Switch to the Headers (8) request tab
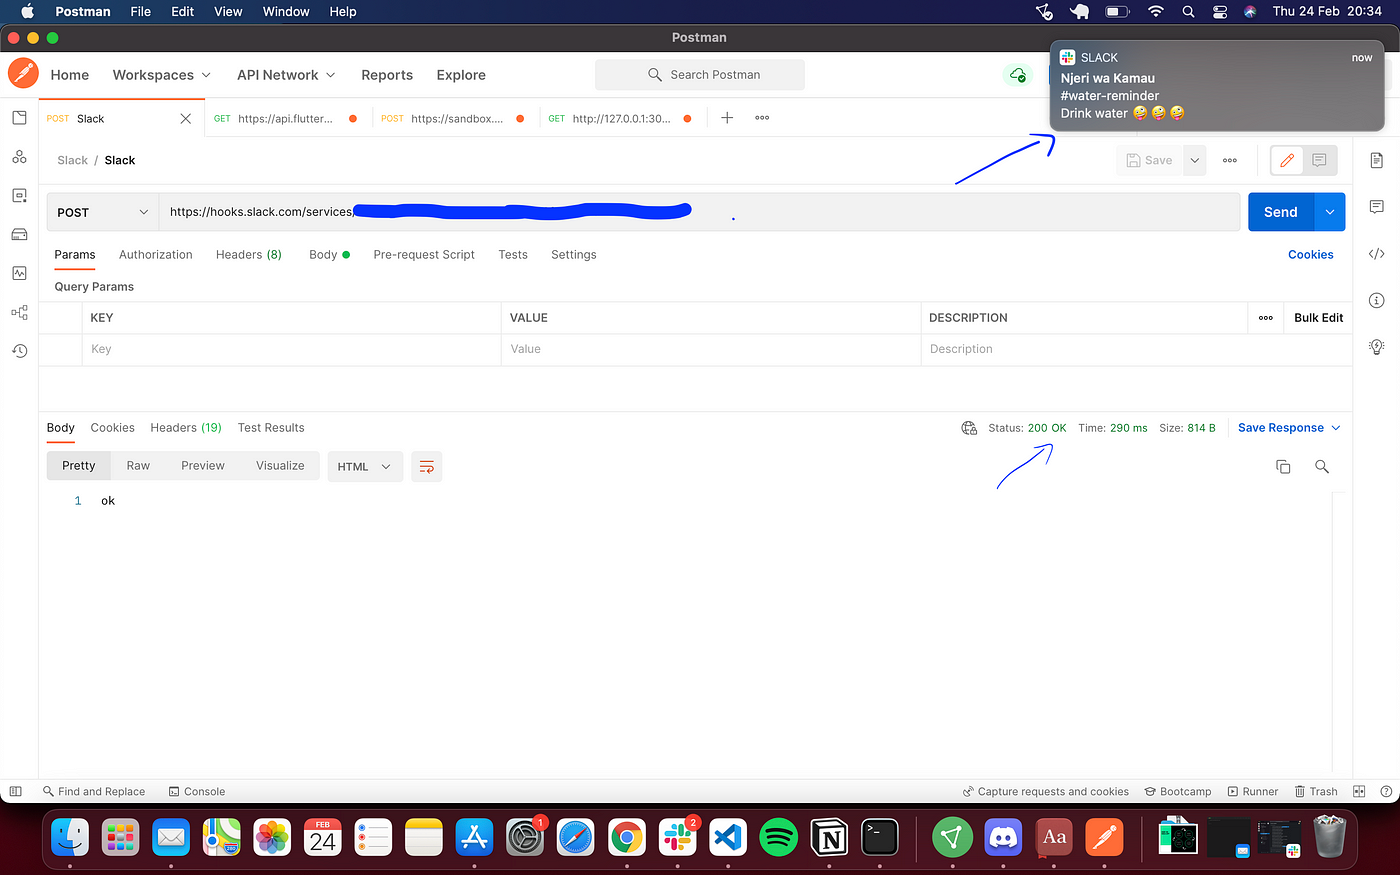1400x875 pixels. point(249,255)
